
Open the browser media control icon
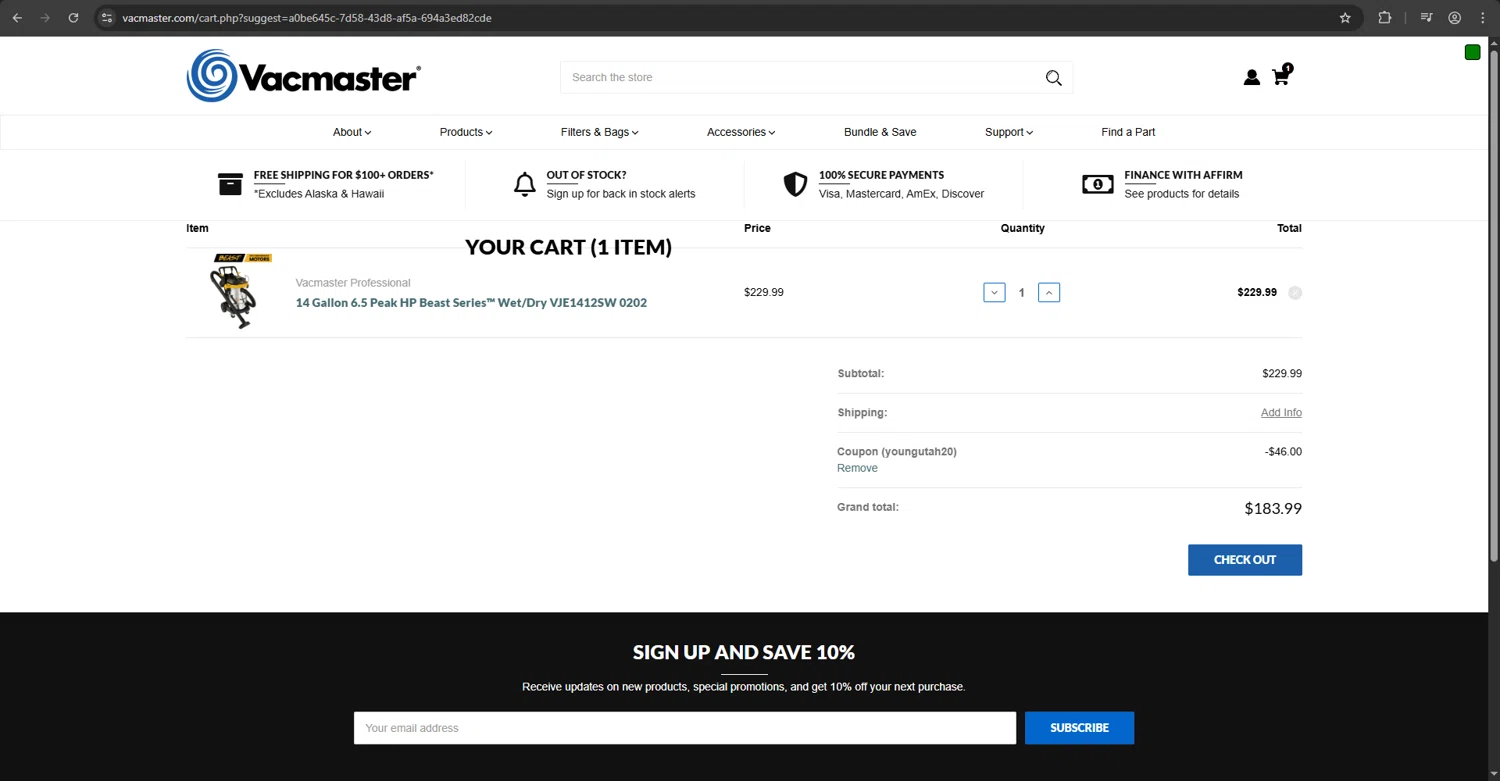pos(1426,18)
